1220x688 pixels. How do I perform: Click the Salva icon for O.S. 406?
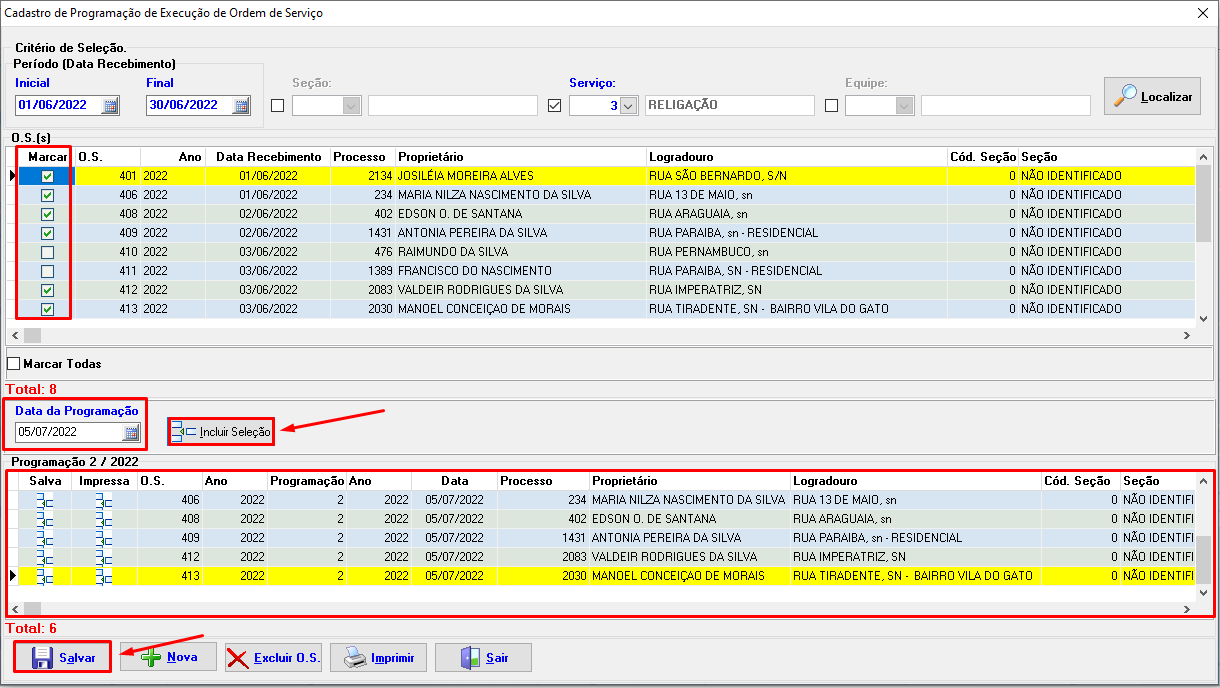pyautogui.click(x=45, y=500)
